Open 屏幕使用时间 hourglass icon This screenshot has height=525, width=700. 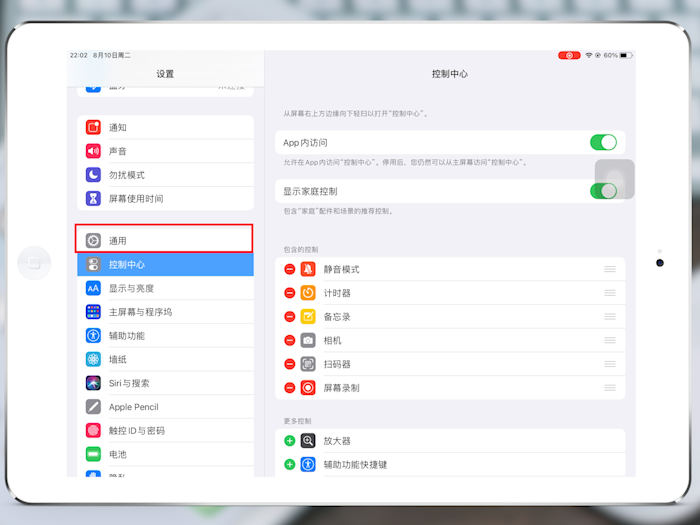[93, 198]
